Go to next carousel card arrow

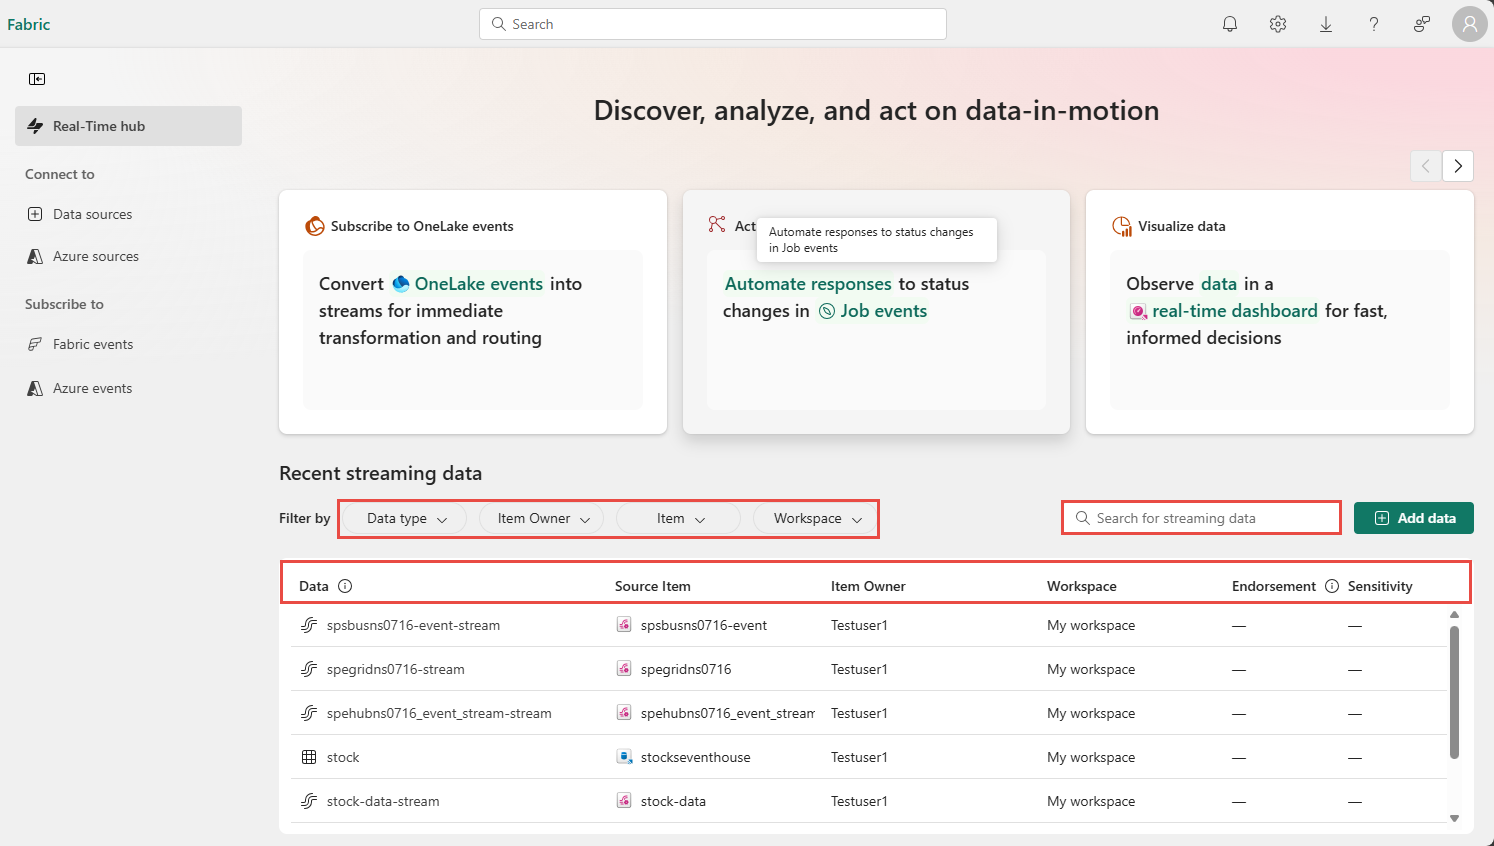click(x=1458, y=166)
